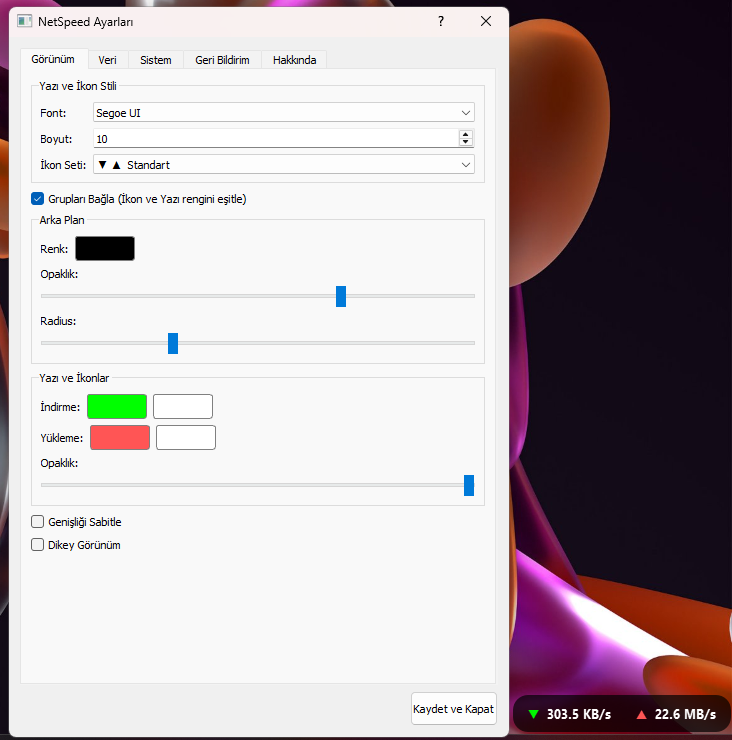Open the Sistem tab
This screenshot has height=740, width=732.
click(x=156, y=60)
